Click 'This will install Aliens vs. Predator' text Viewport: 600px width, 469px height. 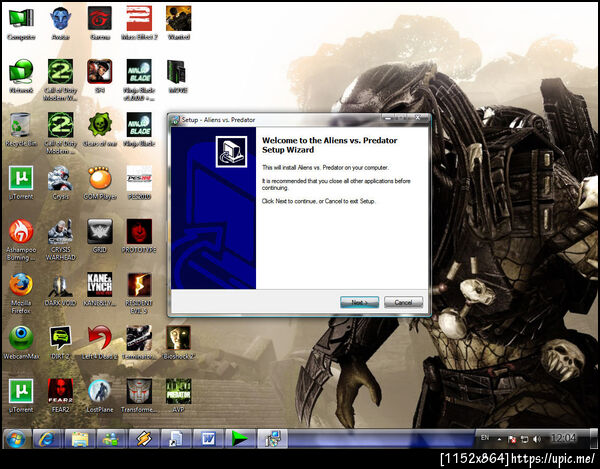325,167
